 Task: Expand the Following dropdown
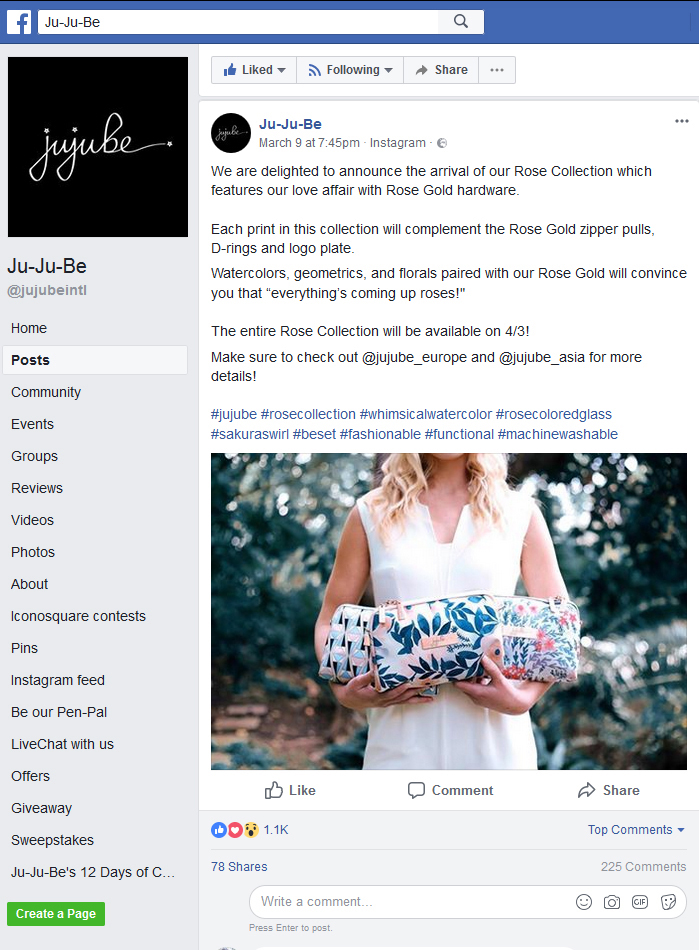tap(350, 70)
